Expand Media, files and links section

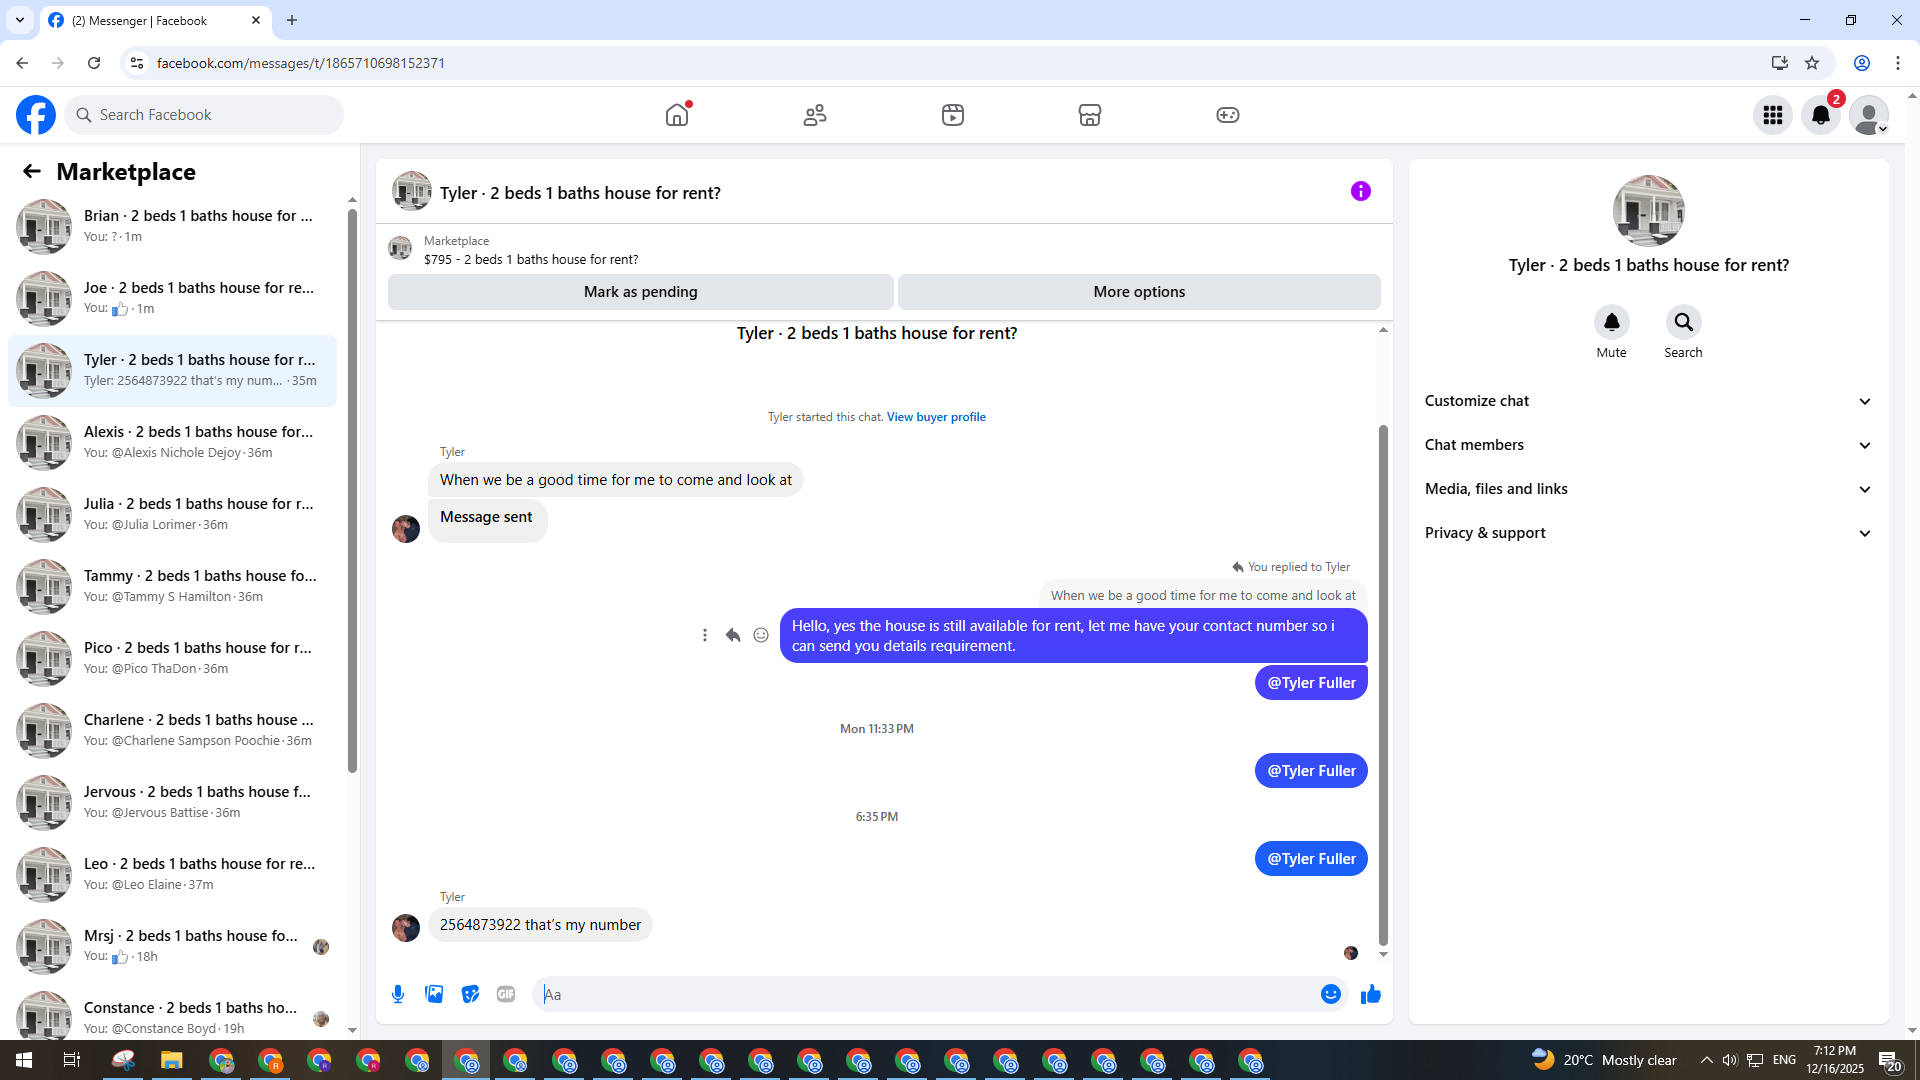pyautogui.click(x=1648, y=489)
